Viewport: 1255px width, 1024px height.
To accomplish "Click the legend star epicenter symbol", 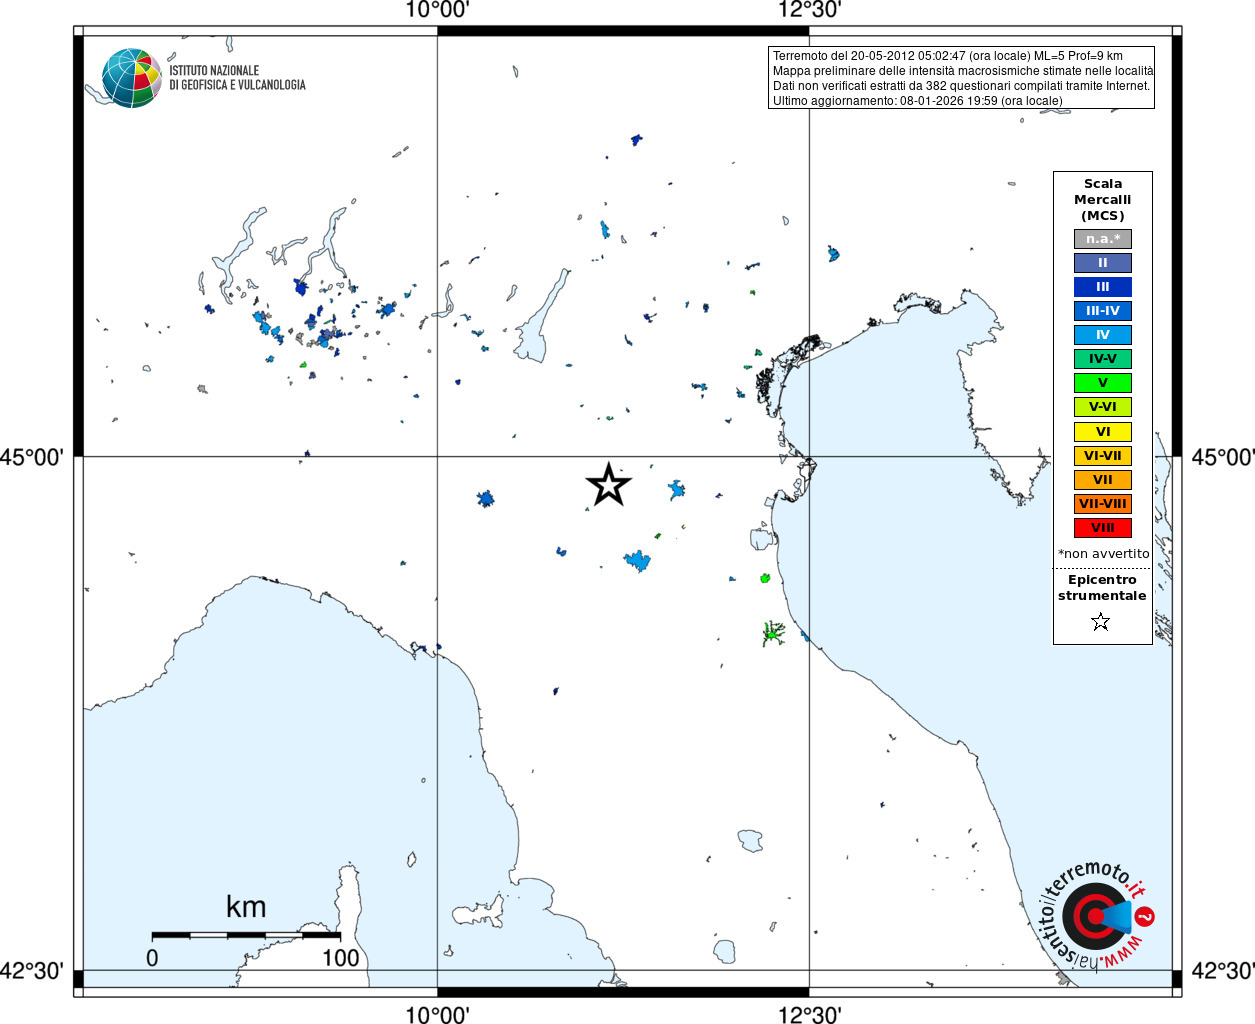I will pos(1101,622).
